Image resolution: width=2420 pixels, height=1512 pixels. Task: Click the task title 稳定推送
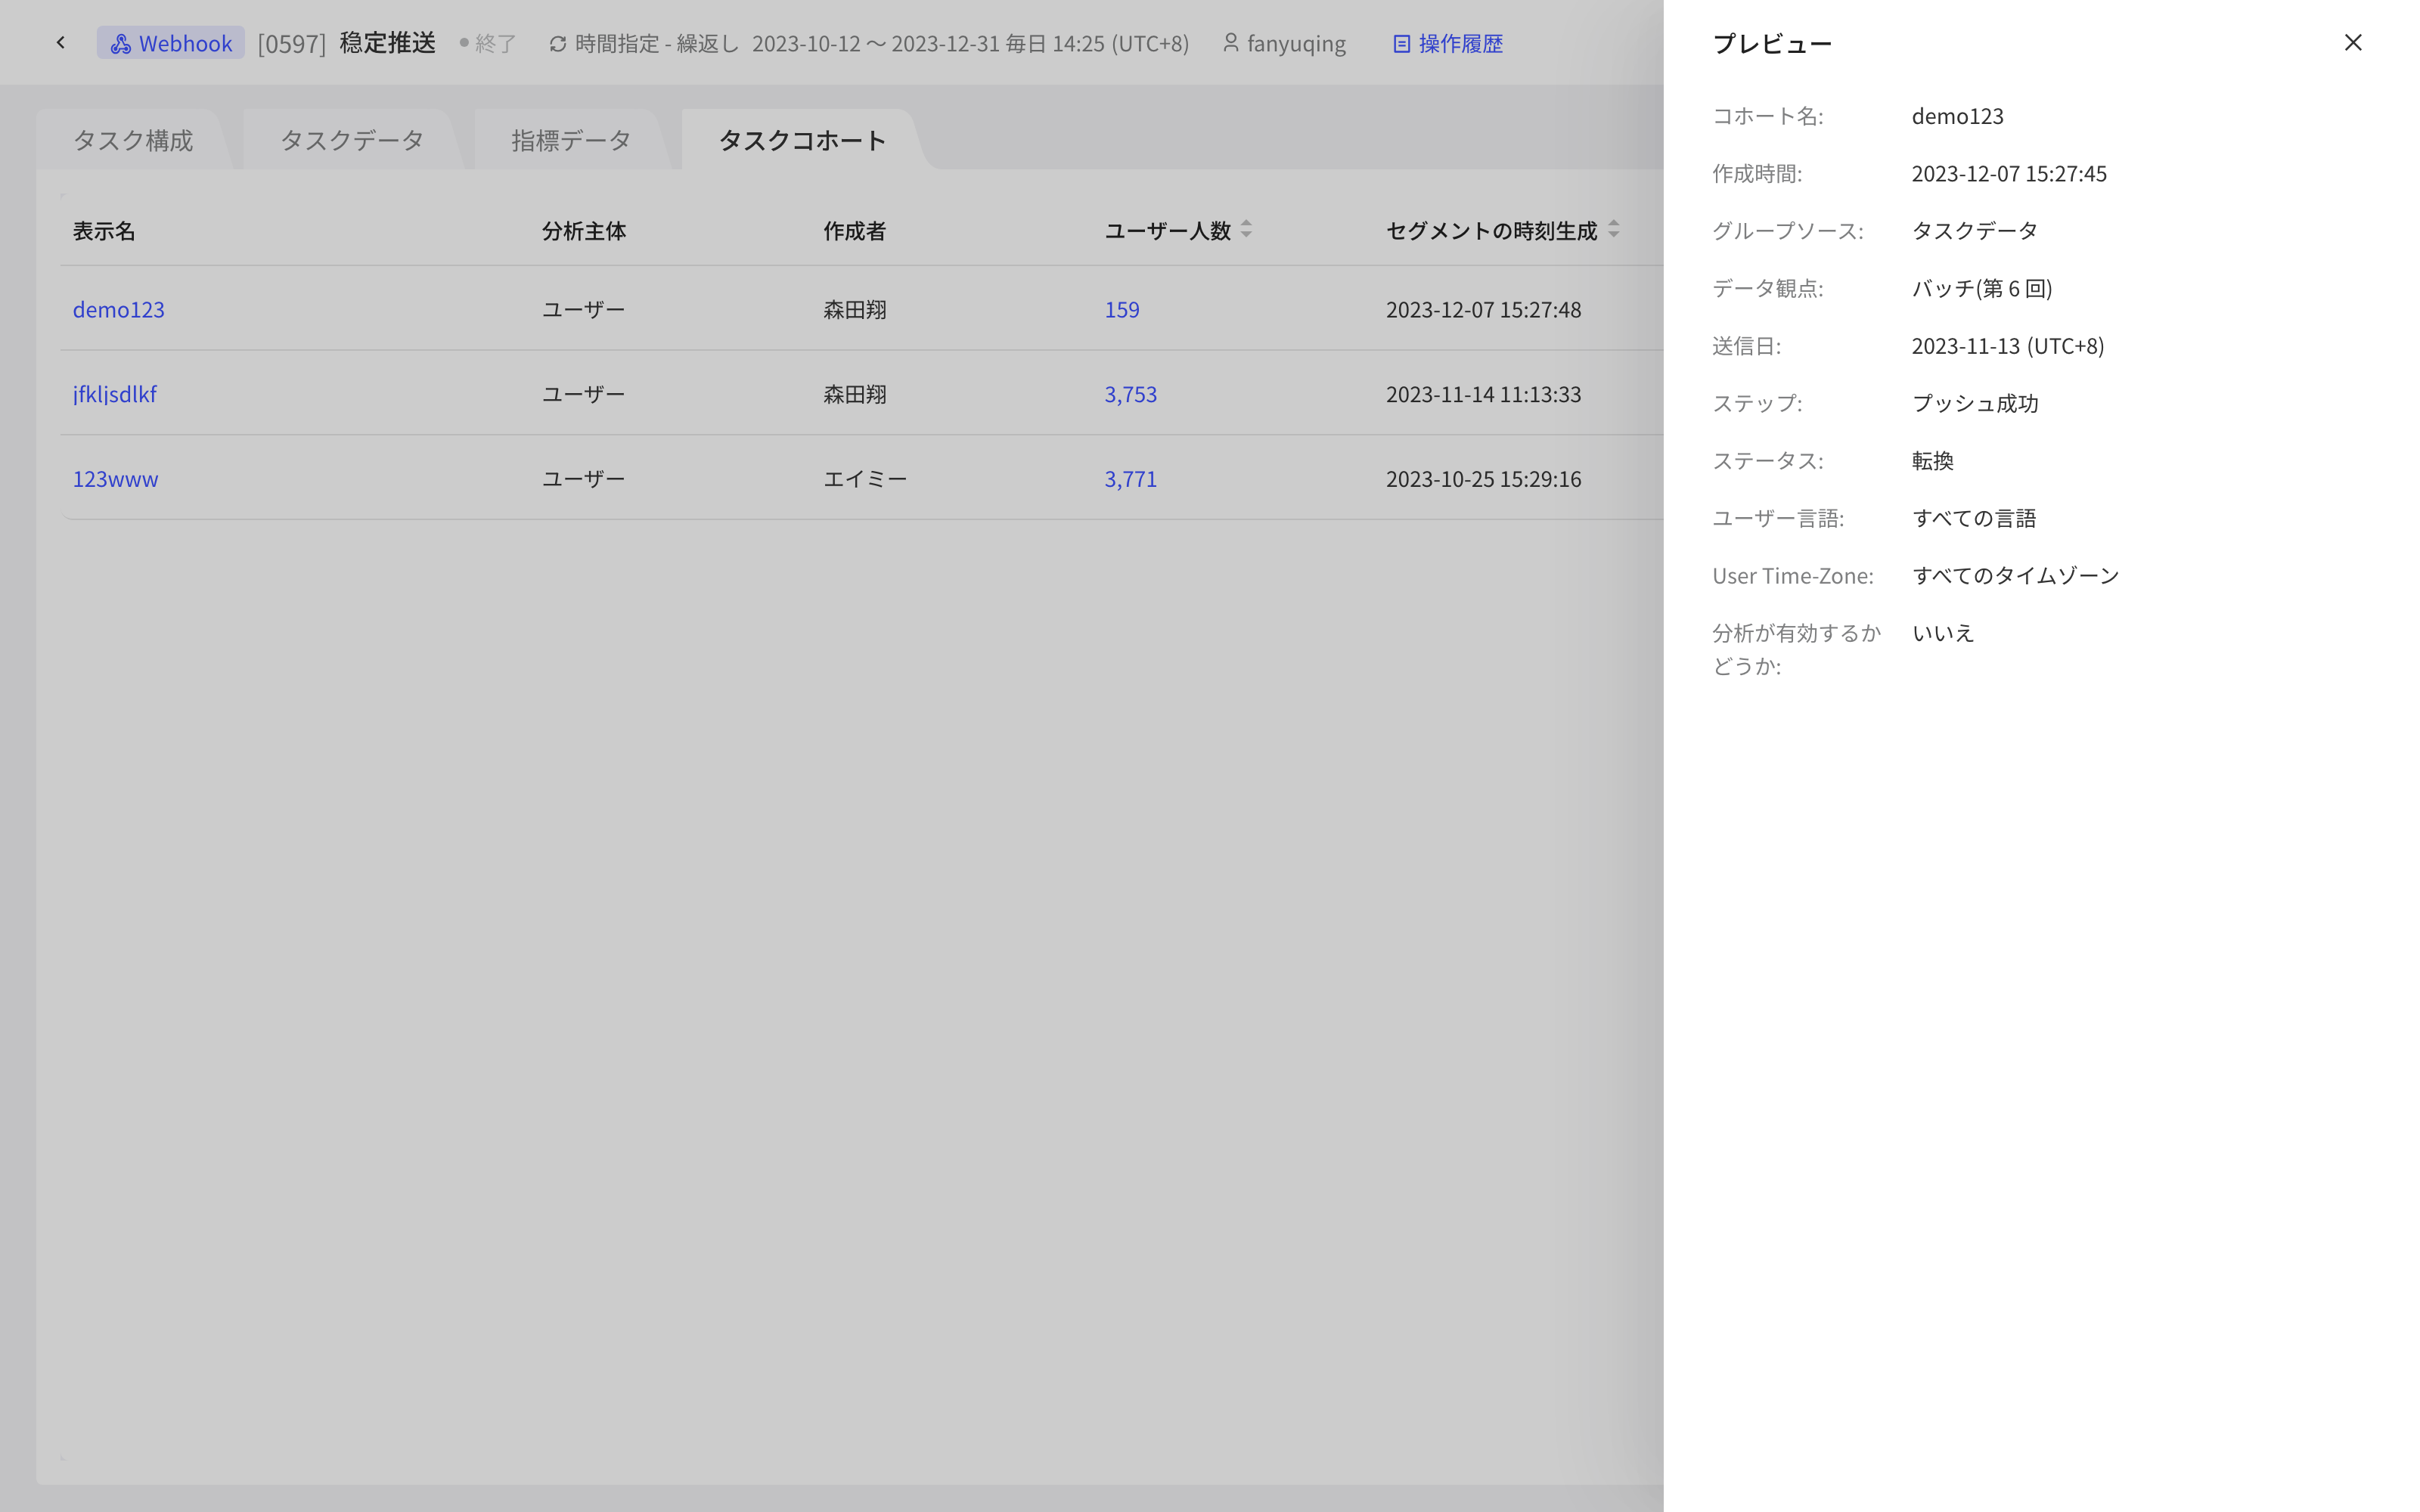click(388, 43)
